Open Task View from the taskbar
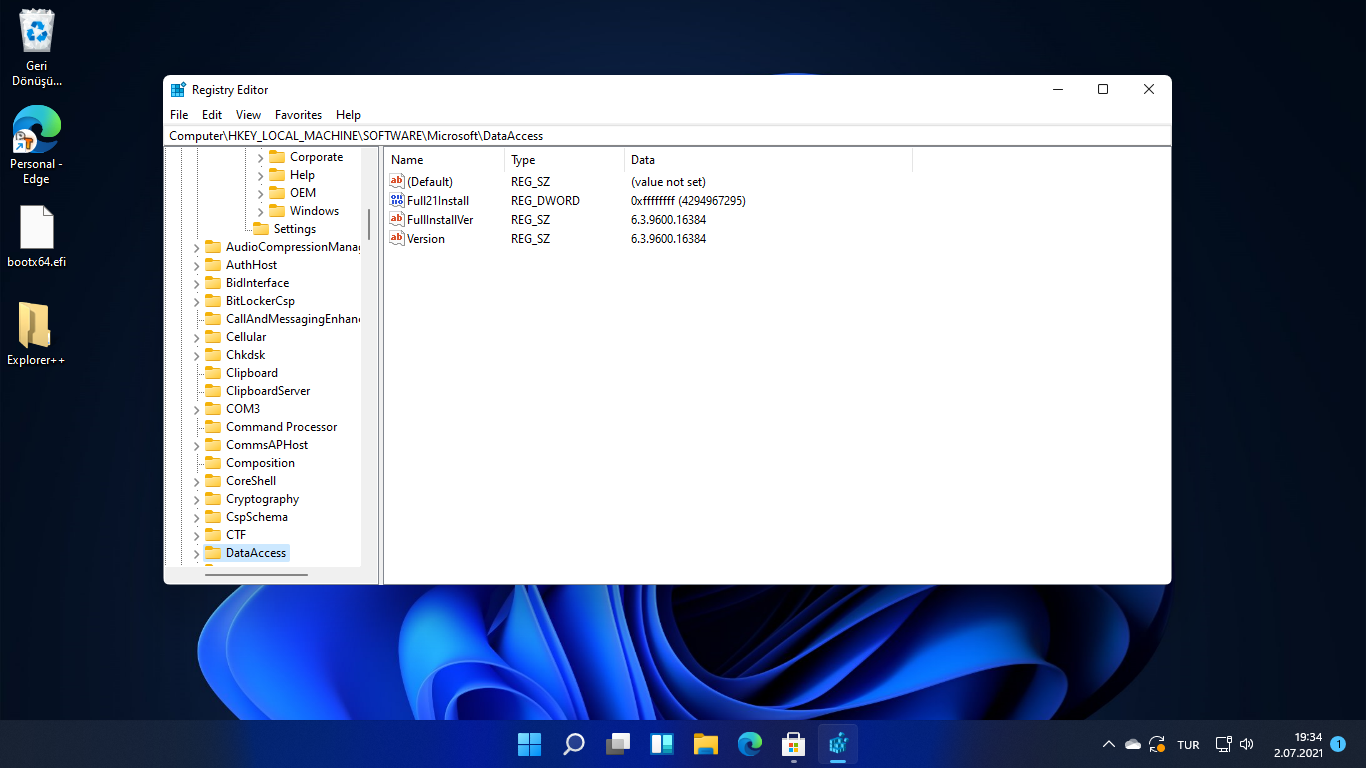Image resolution: width=1366 pixels, height=768 pixels. (x=618, y=744)
